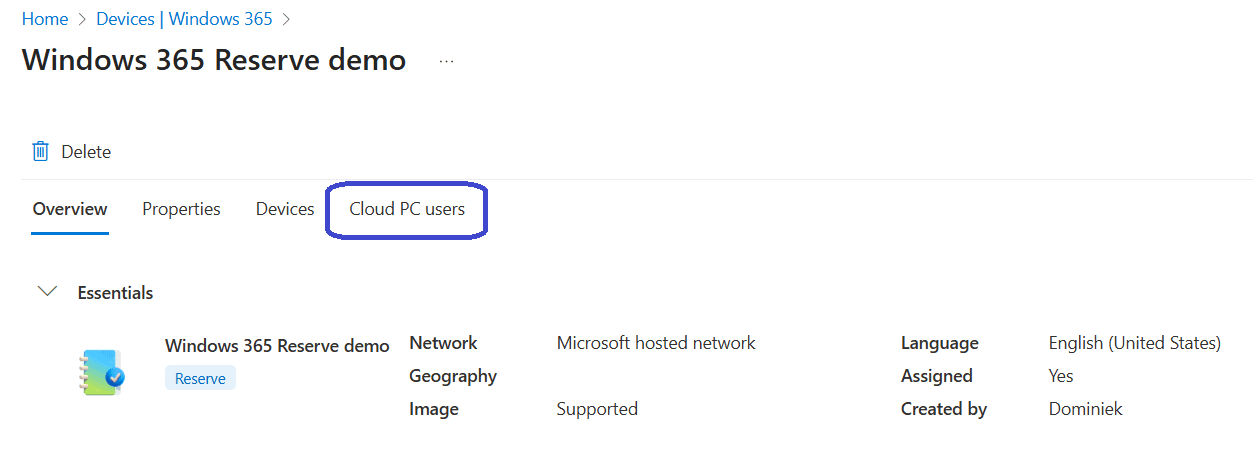Click the policy name beside the notebook icon

pyautogui.click(x=277, y=346)
